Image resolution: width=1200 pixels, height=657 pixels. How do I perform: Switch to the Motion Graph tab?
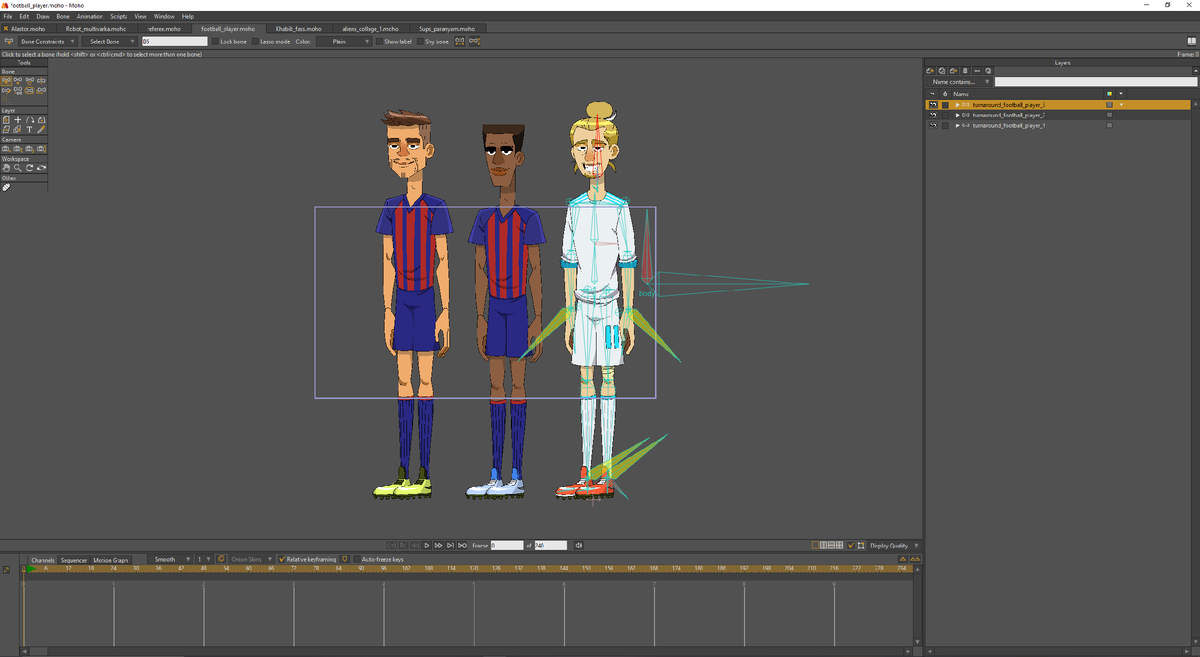[x=111, y=560]
